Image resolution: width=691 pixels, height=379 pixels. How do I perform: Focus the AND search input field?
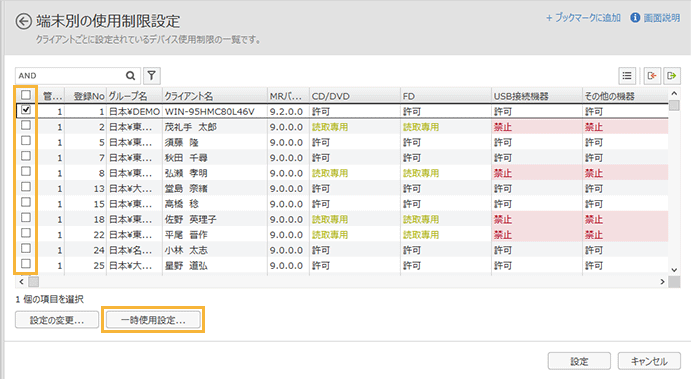point(71,76)
